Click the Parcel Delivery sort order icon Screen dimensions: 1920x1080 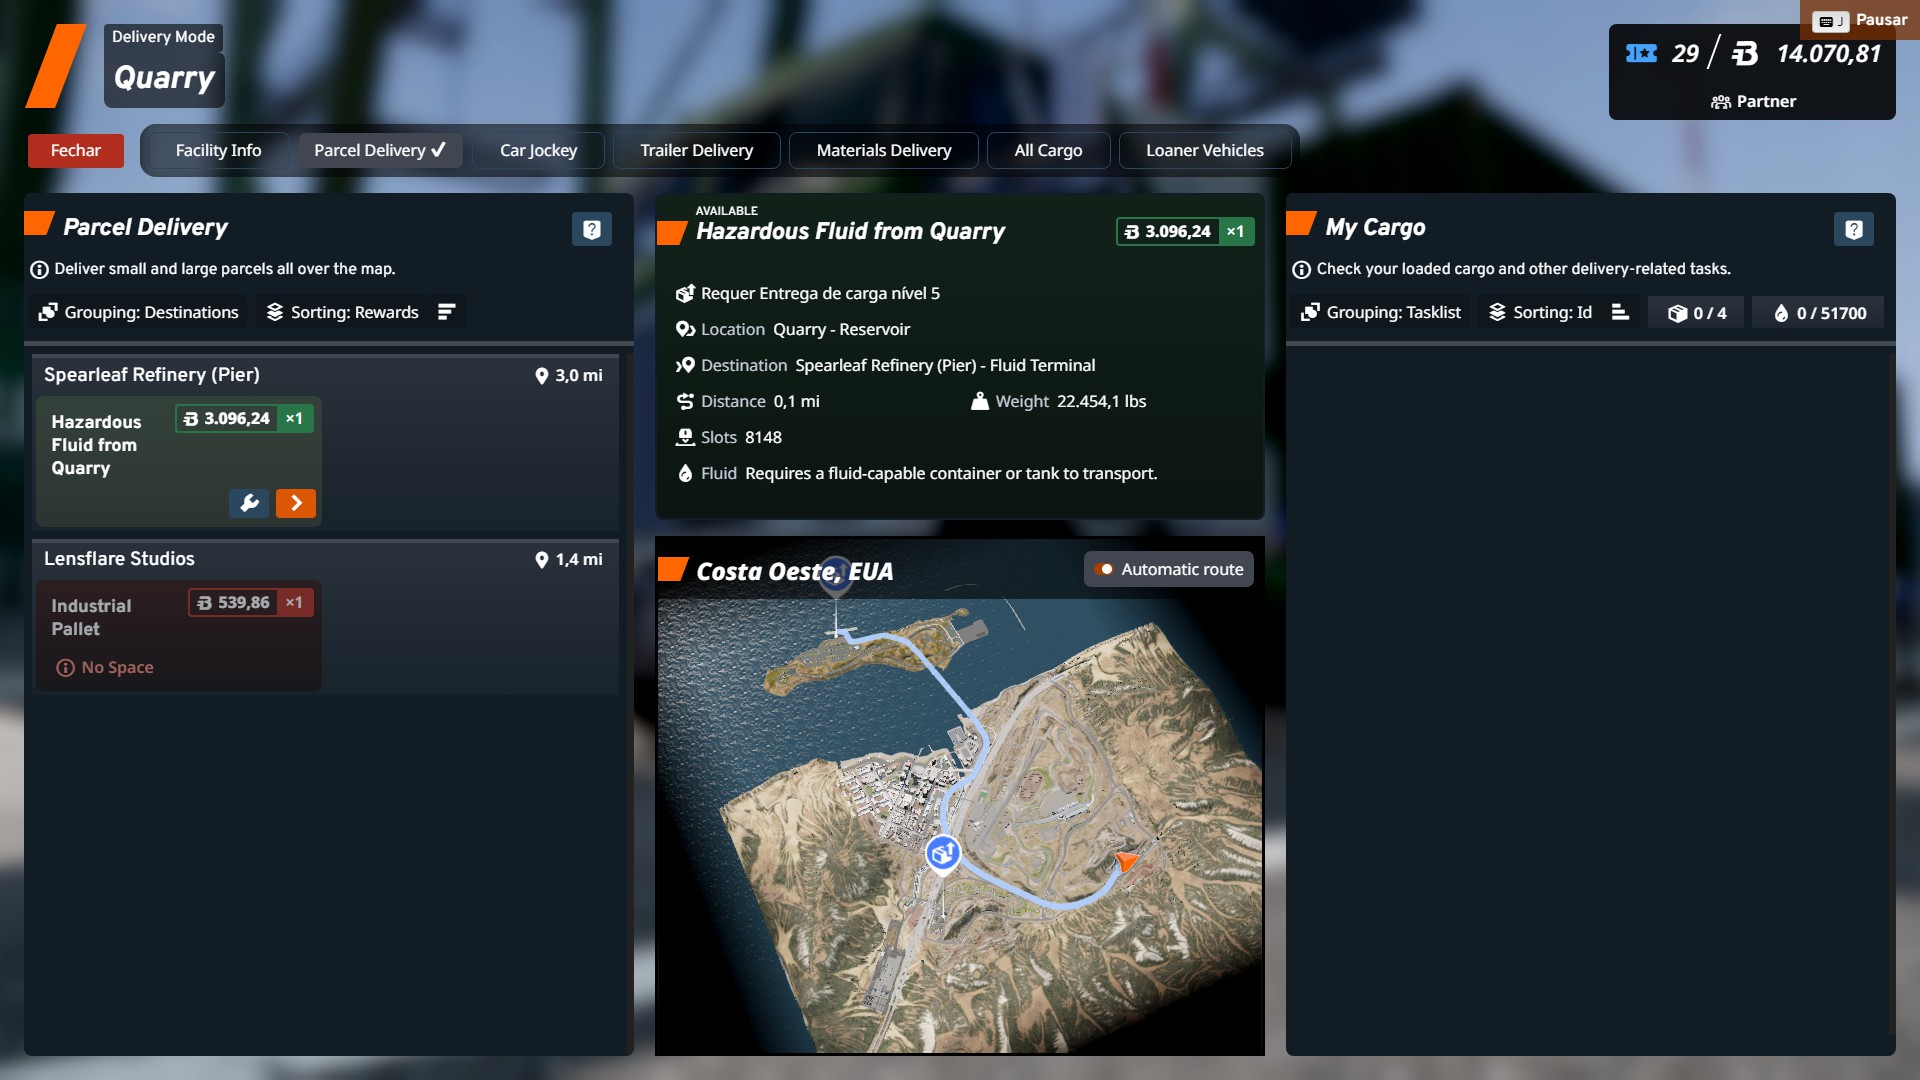pyautogui.click(x=447, y=312)
